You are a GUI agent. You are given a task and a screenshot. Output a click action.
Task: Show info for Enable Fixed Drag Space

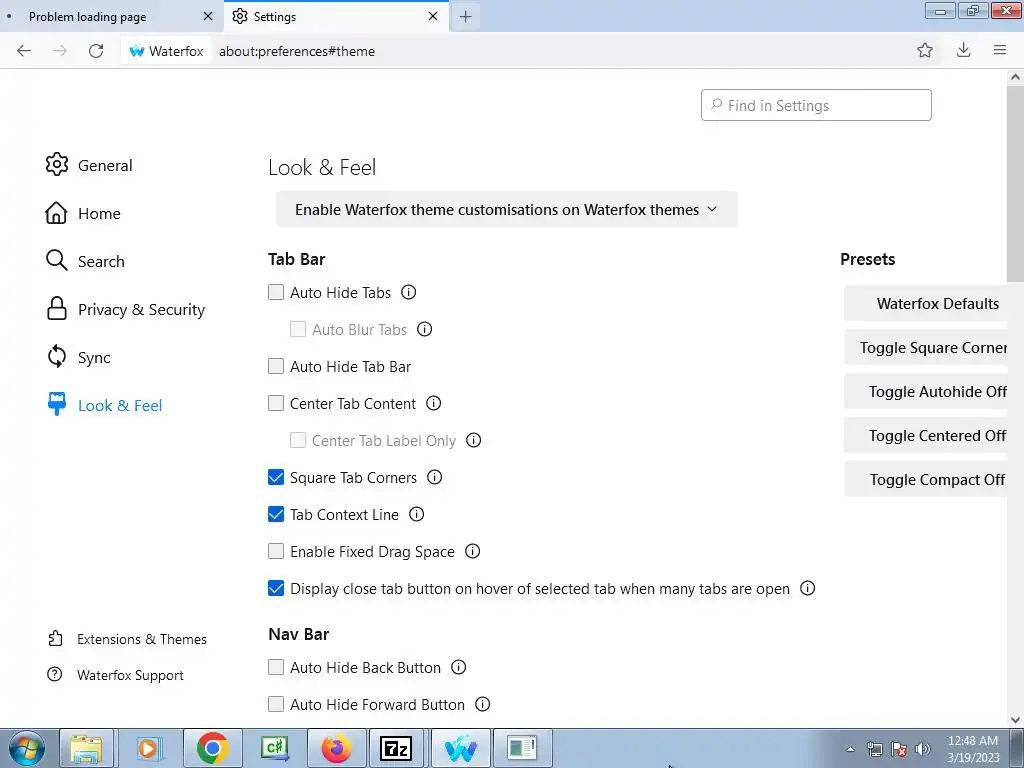pyautogui.click(x=472, y=551)
